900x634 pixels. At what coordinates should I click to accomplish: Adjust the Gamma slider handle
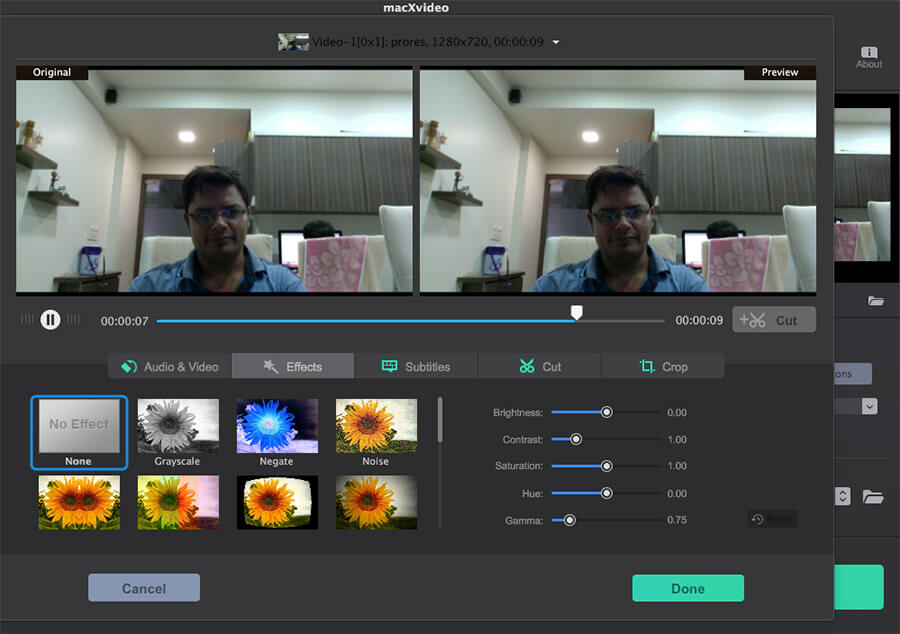[569, 520]
